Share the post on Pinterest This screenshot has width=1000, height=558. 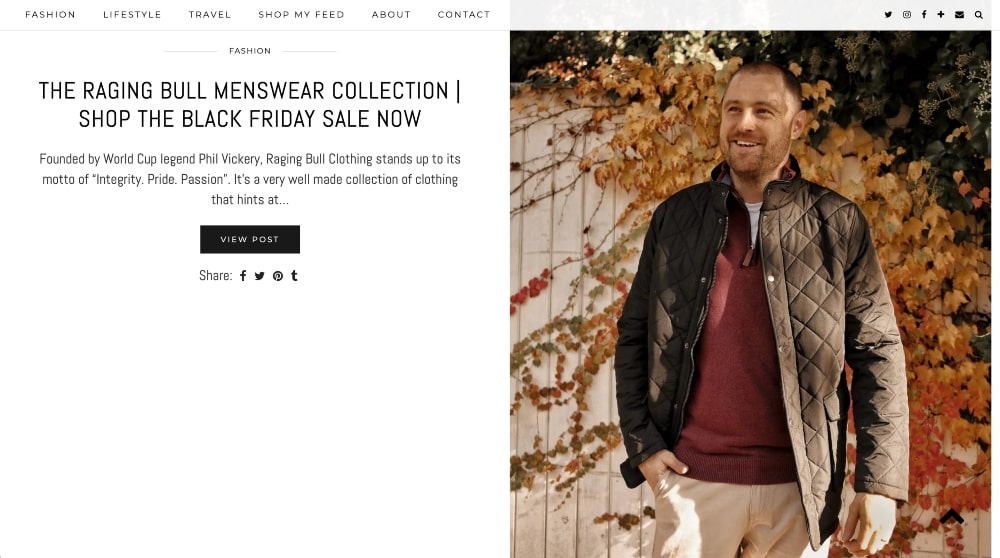278,276
